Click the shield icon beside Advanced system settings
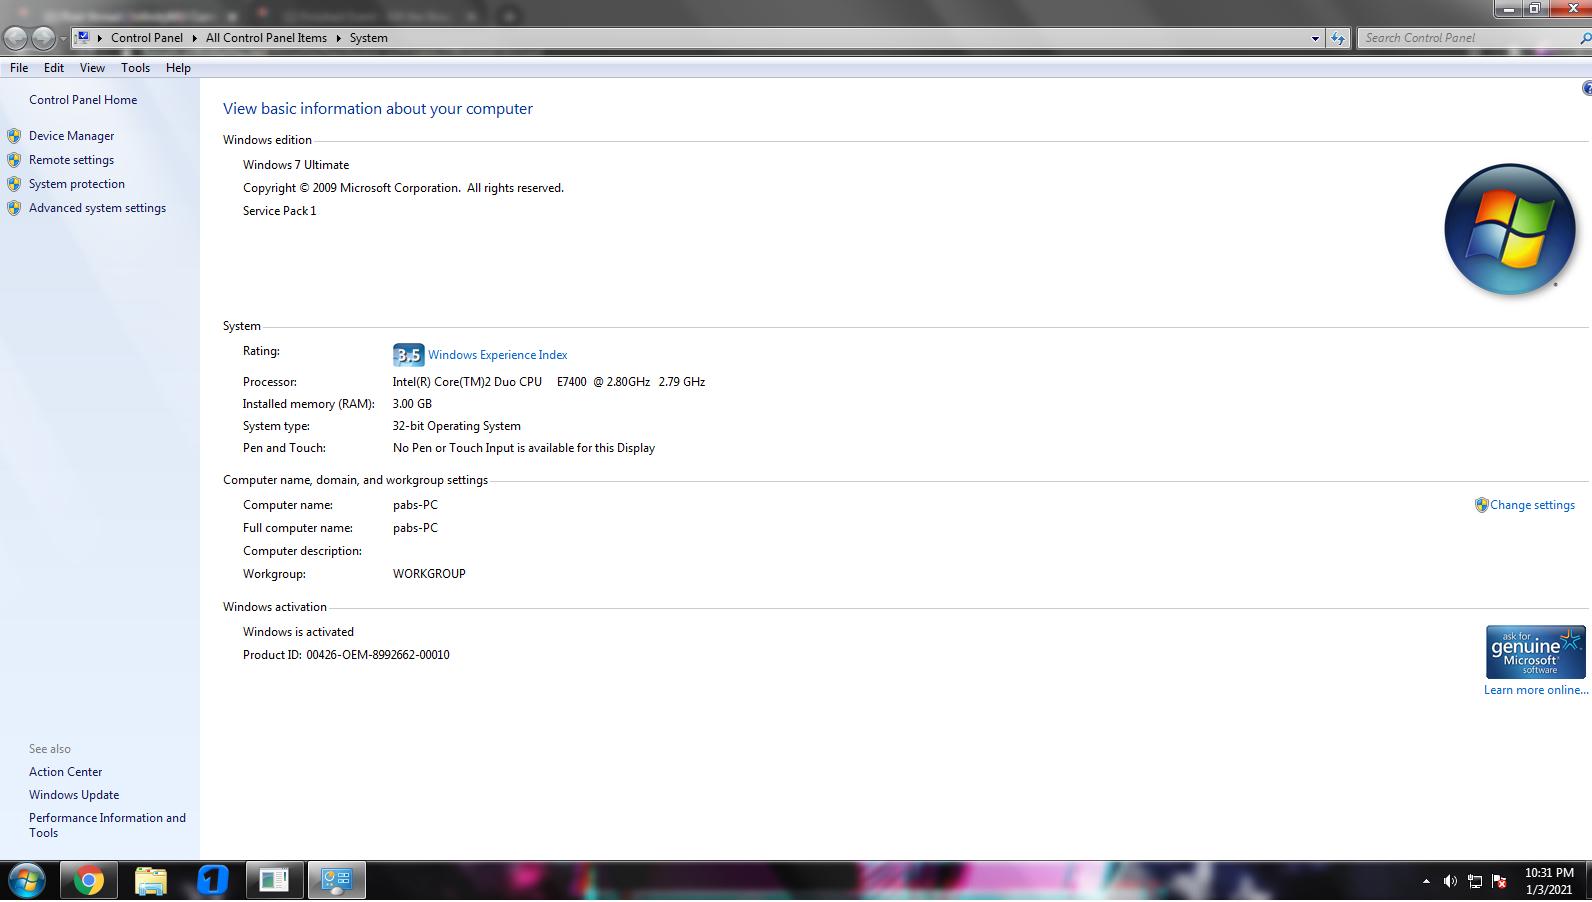The height and width of the screenshot is (902, 1592). [14, 208]
